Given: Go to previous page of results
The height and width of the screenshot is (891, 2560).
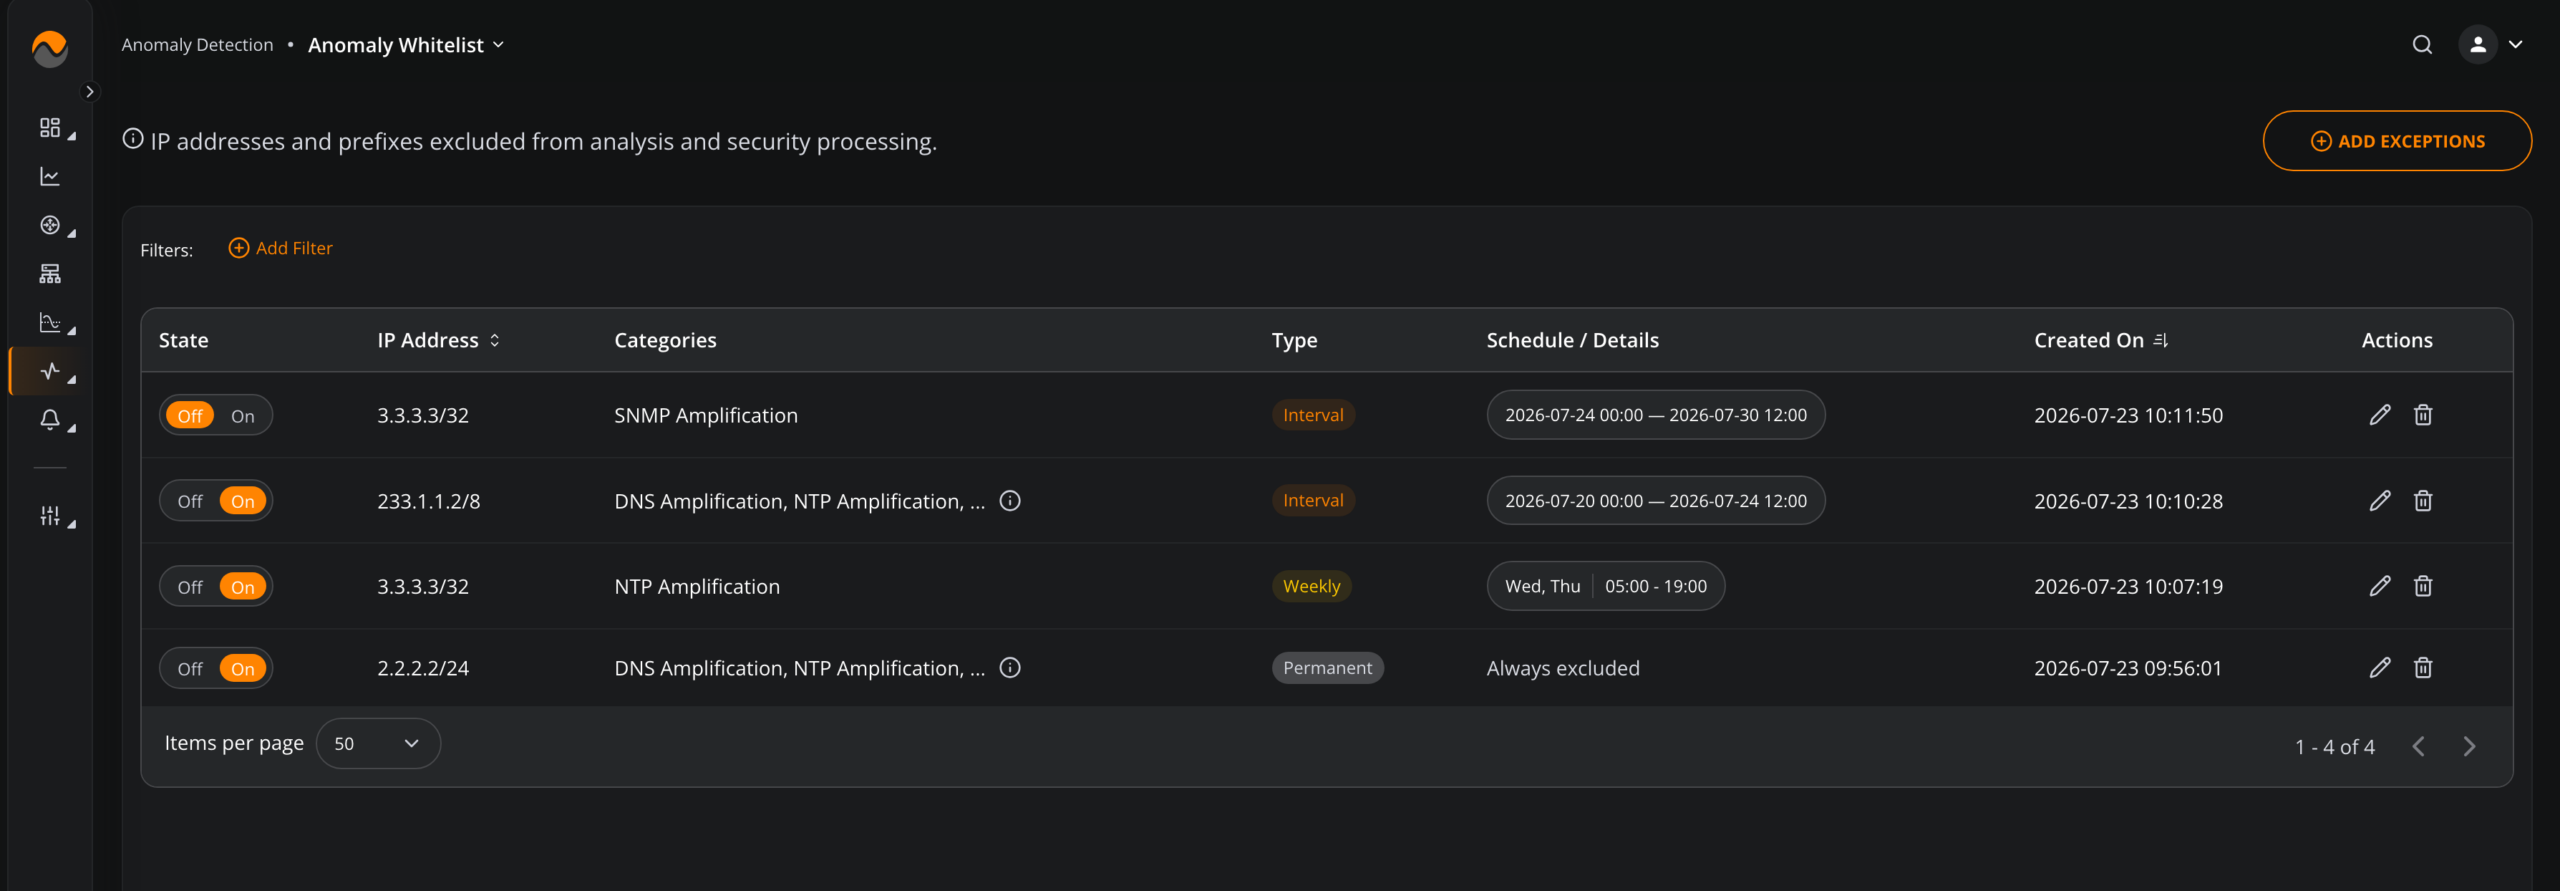Looking at the screenshot, I should [x=2418, y=747].
